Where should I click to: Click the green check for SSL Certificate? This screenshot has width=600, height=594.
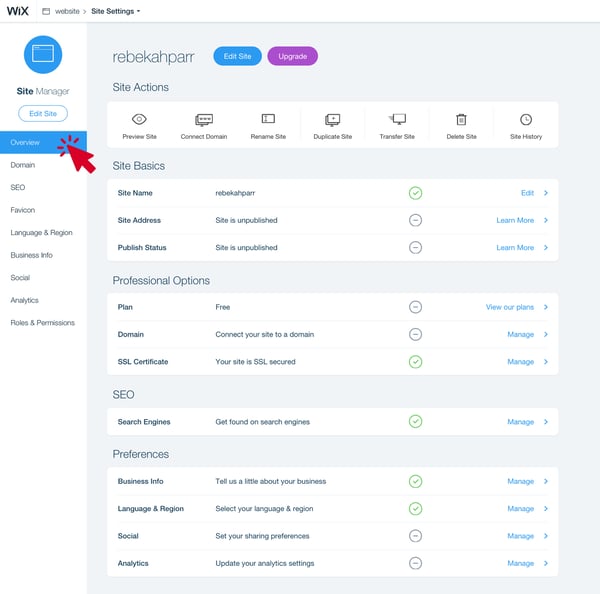click(x=415, y=362)
